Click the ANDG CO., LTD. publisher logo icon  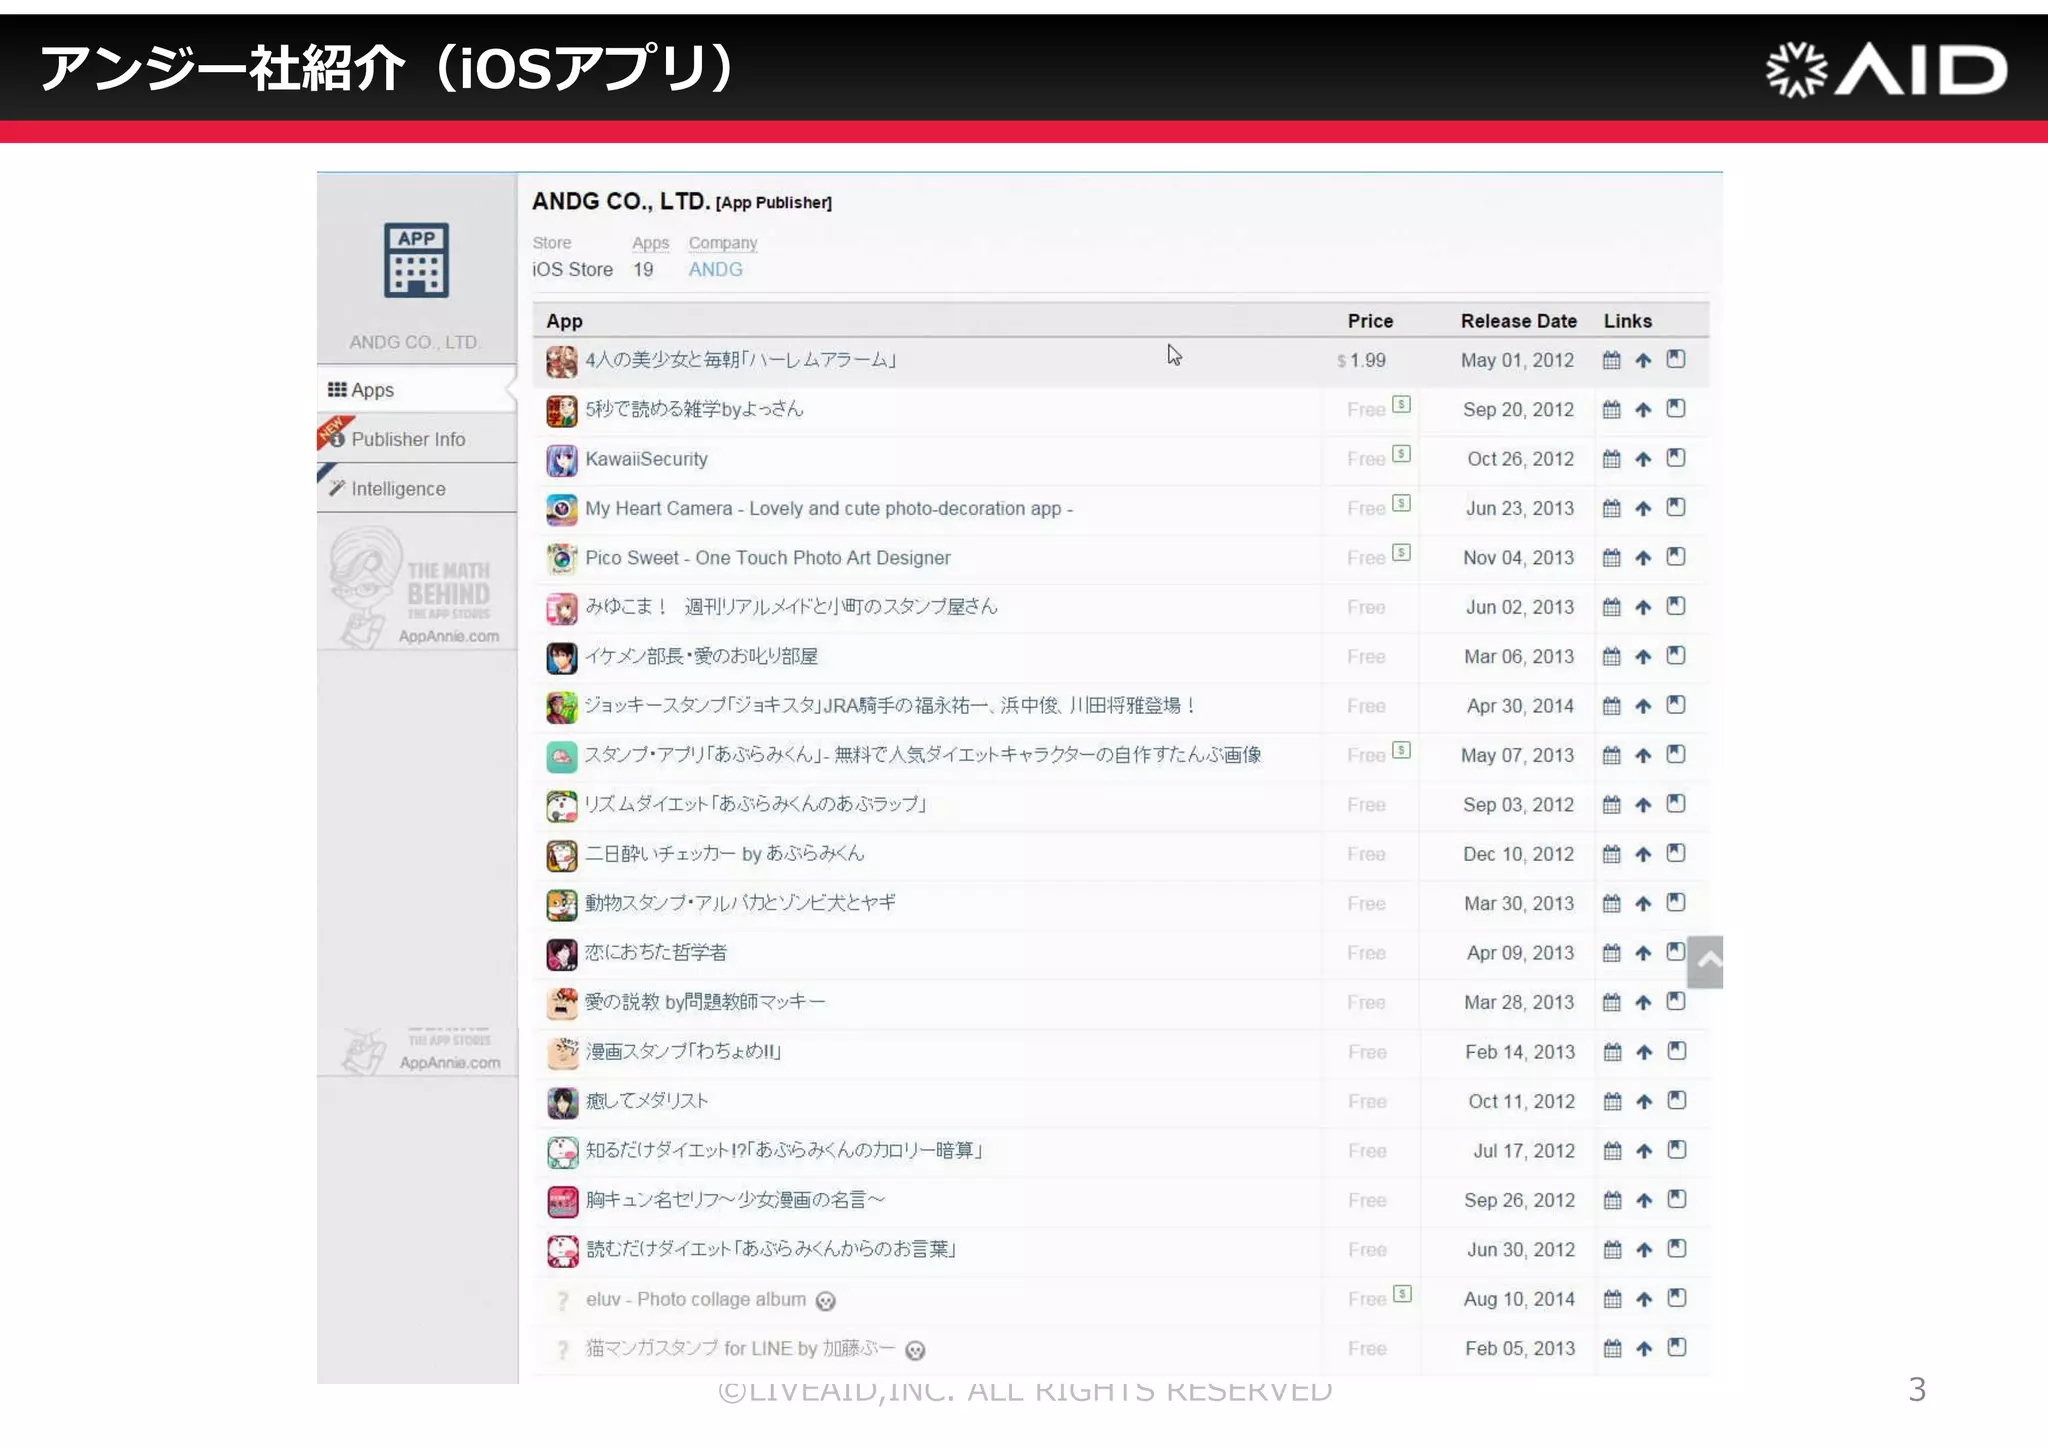[x=416, y=260]
